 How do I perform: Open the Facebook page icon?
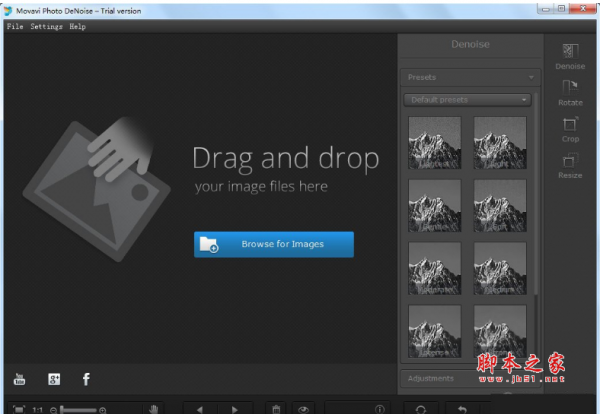(x=86, y=379)
